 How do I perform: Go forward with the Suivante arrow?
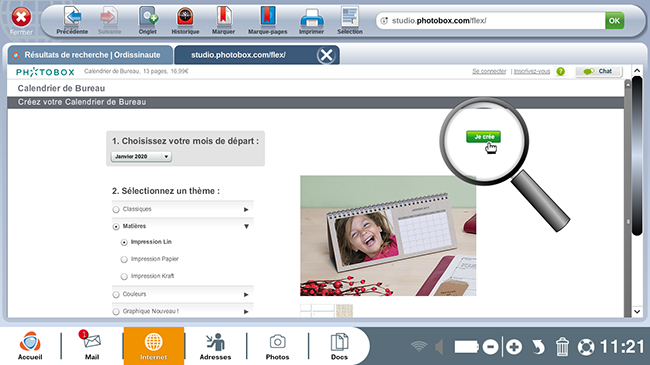pyautogui.click(x=109, y=21)
